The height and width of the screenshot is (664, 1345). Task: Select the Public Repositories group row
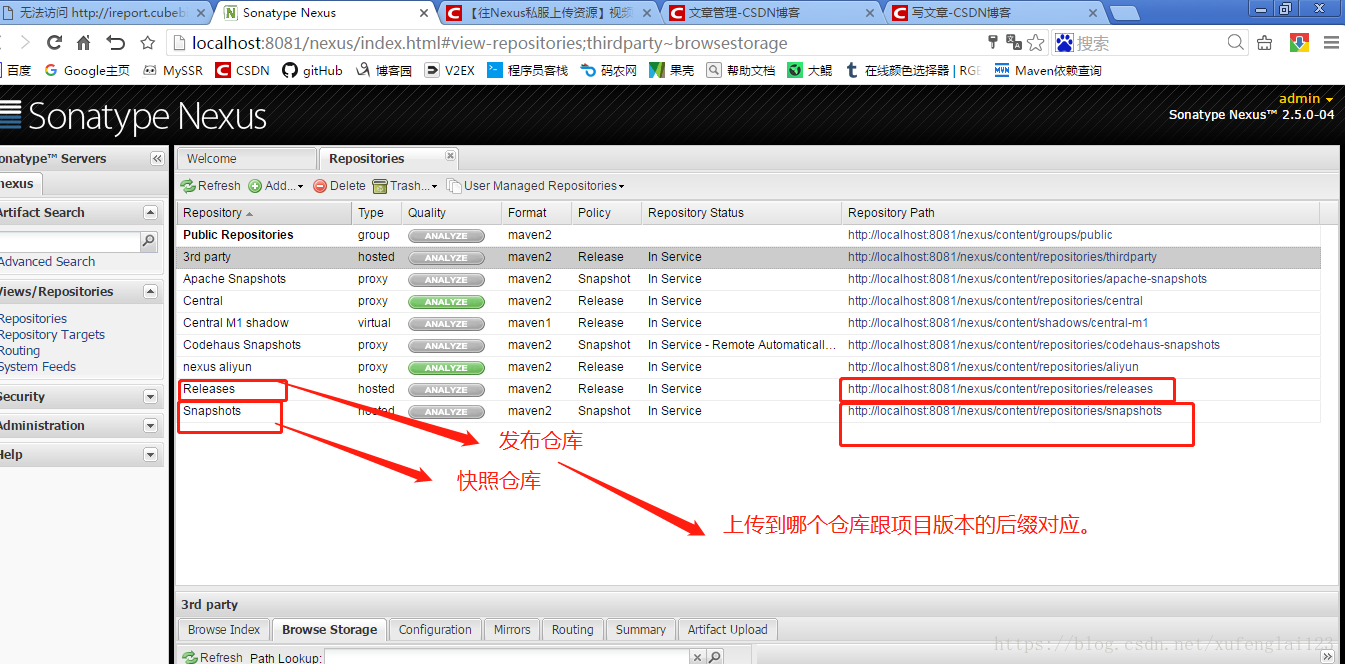coord(748,235)
